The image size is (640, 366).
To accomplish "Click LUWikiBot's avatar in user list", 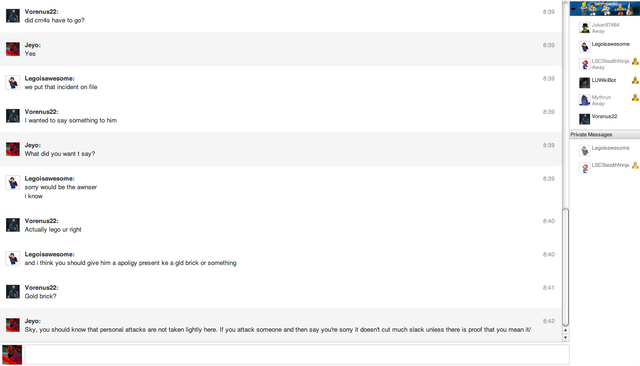I will pos(584,82).
